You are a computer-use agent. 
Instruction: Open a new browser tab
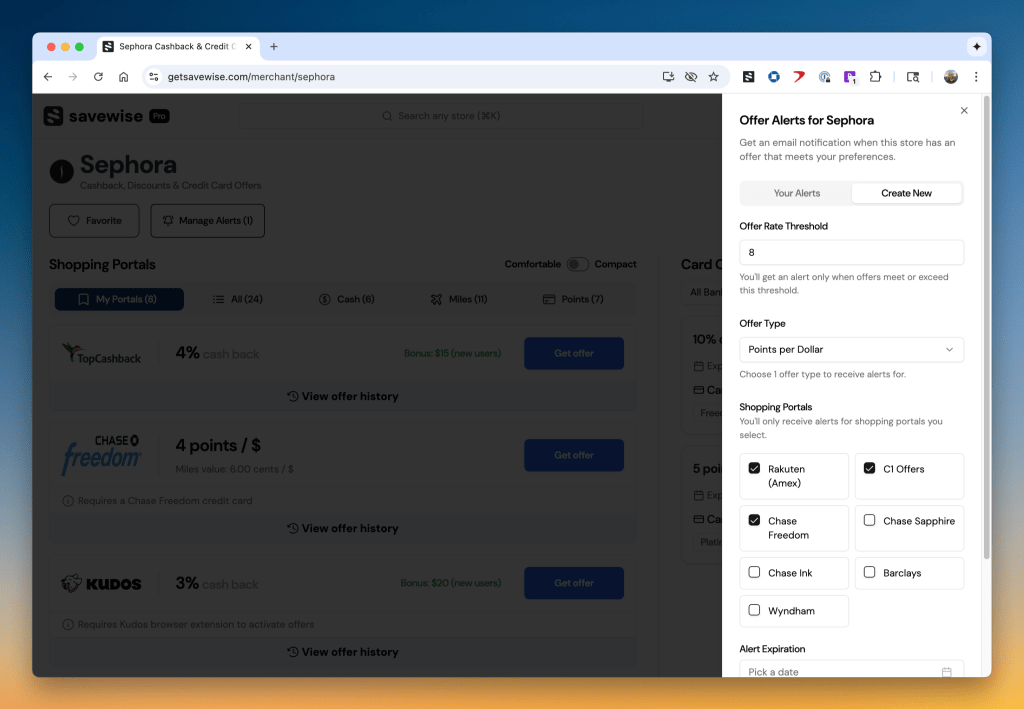(274, 47)
